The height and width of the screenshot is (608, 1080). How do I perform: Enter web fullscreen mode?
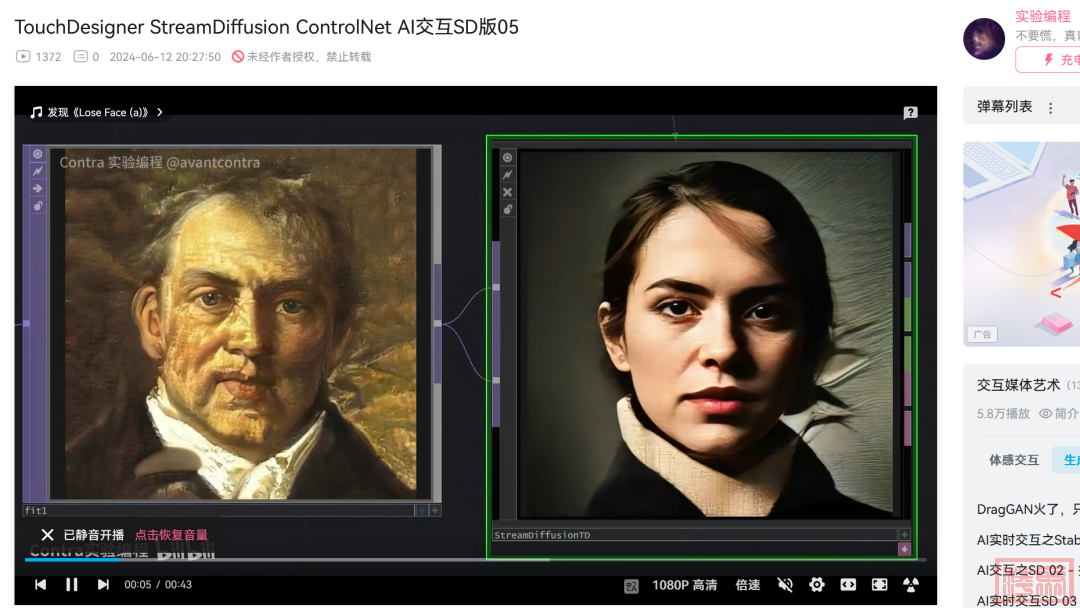[x=848, y=585]
